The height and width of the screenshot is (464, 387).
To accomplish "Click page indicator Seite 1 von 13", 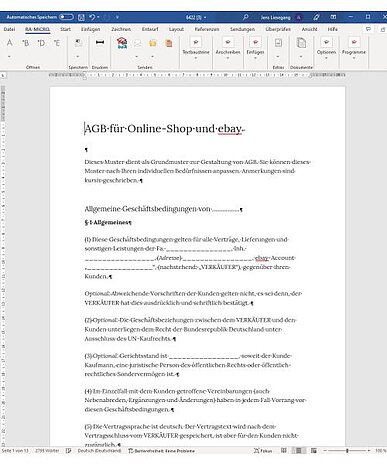I will 15,451.
